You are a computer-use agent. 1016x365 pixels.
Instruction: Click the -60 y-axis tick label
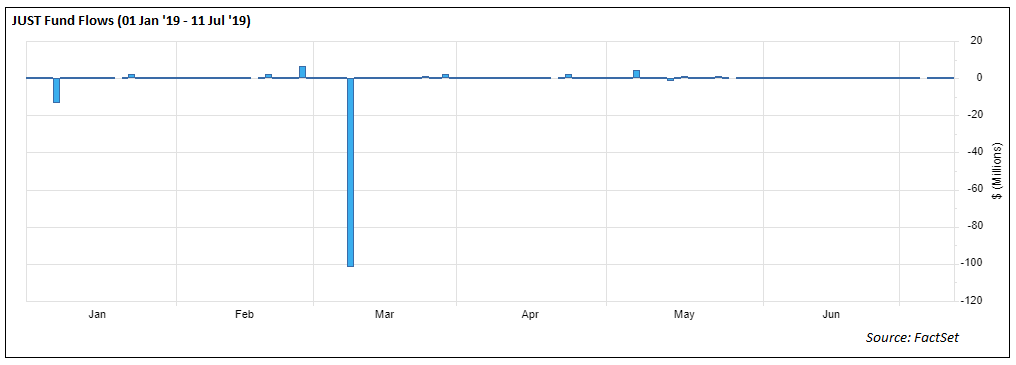pyautogui.click(x=975, y=189)
